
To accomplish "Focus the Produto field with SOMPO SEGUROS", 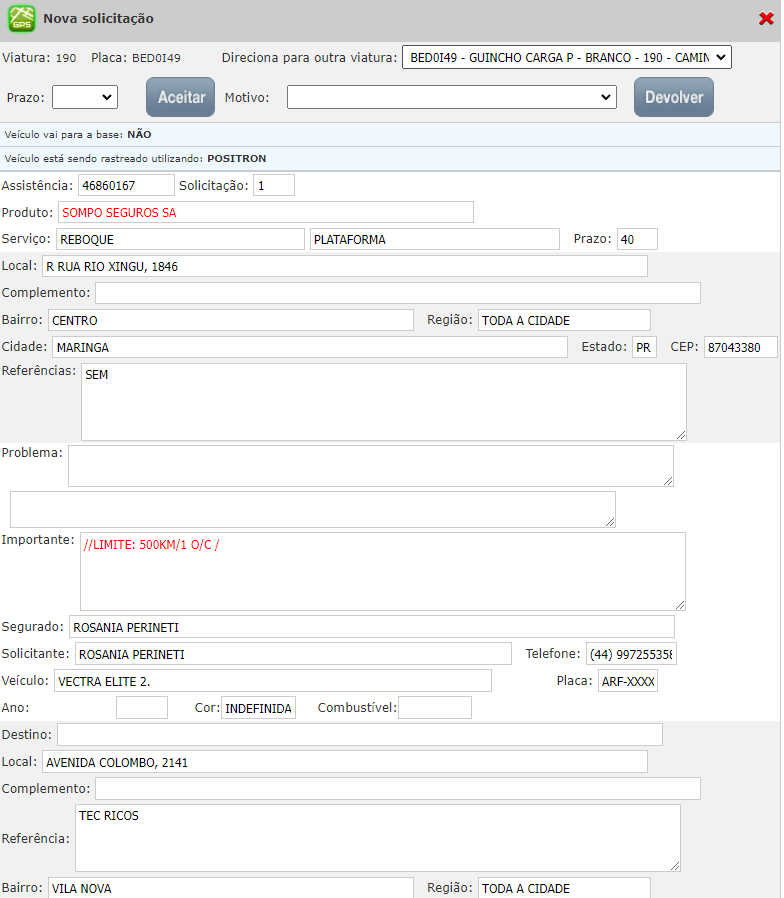I will [x=264, y=212].
